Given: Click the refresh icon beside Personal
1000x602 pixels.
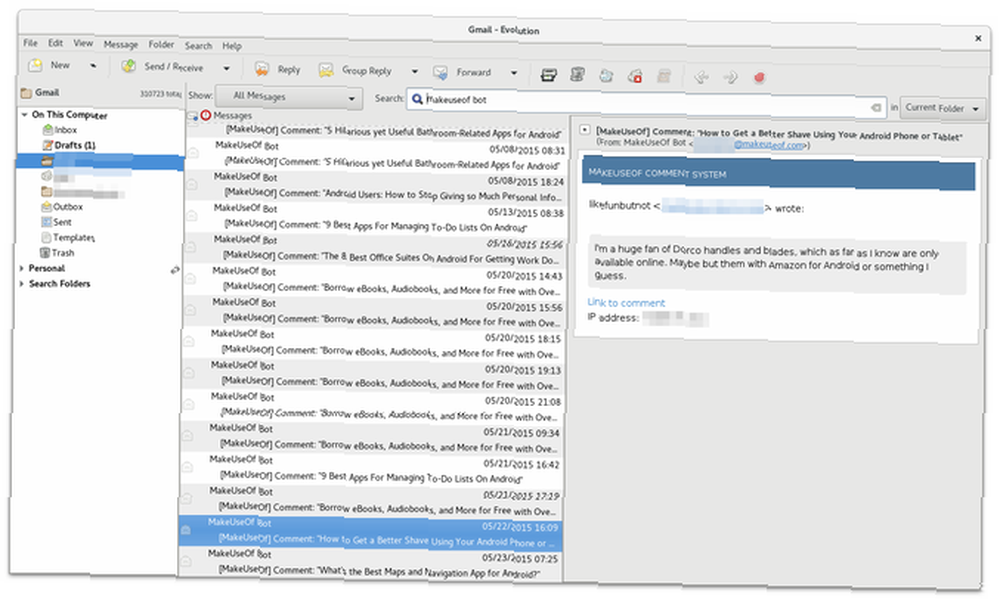Looking at the screenshot, I should (x=175, y=270).
